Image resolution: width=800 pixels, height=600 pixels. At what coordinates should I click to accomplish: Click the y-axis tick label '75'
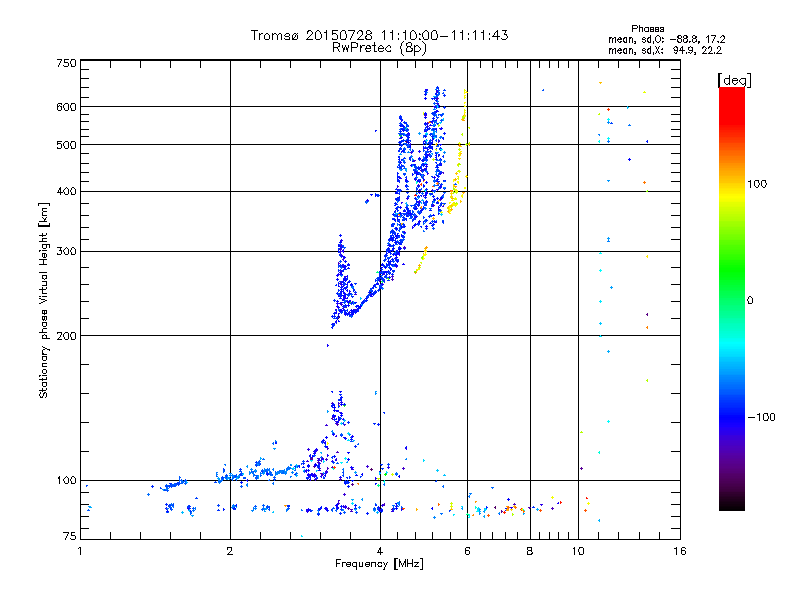click(70, 536)
